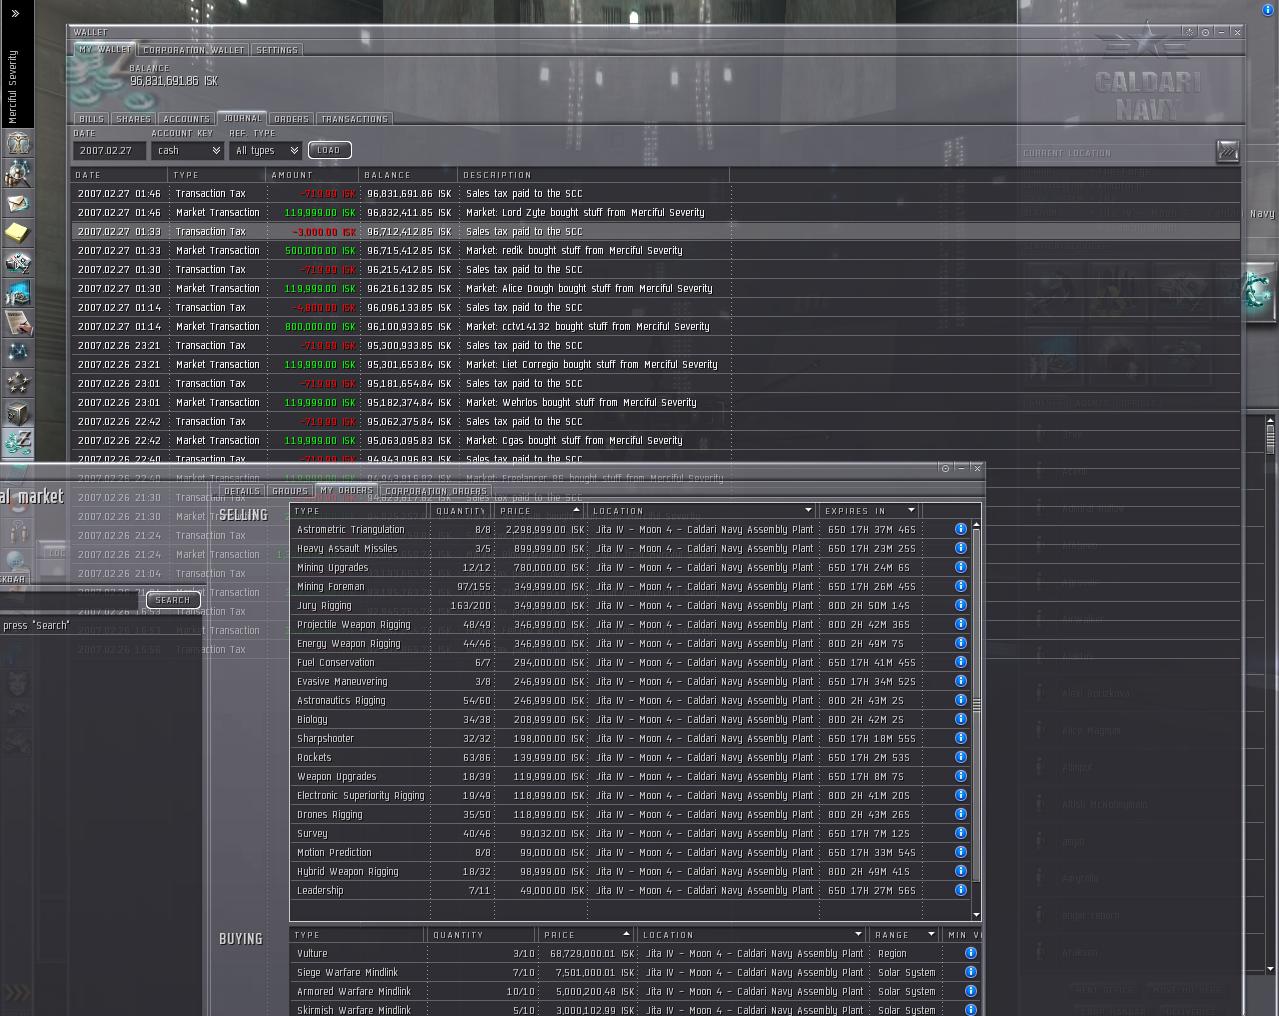Viewport: 1279px width, 1016px height.
Task: Show info for Rockets sell order
Action: click(x=960, y=757)
